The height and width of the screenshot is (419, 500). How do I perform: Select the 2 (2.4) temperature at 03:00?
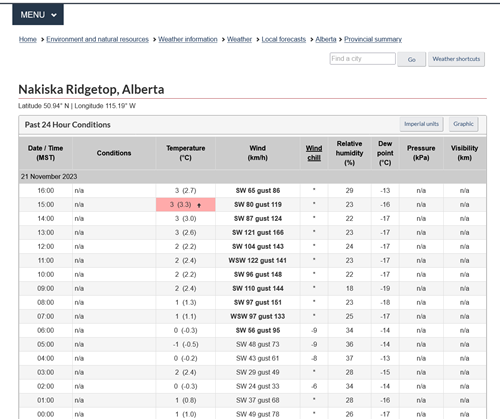point(186,373)
